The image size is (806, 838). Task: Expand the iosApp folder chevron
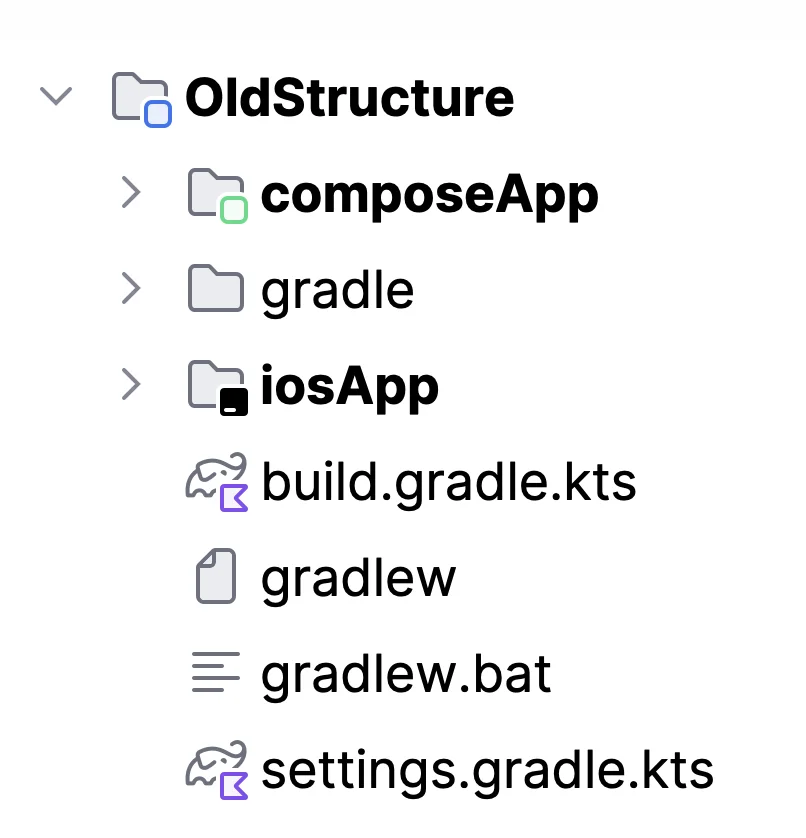(131, 384)
